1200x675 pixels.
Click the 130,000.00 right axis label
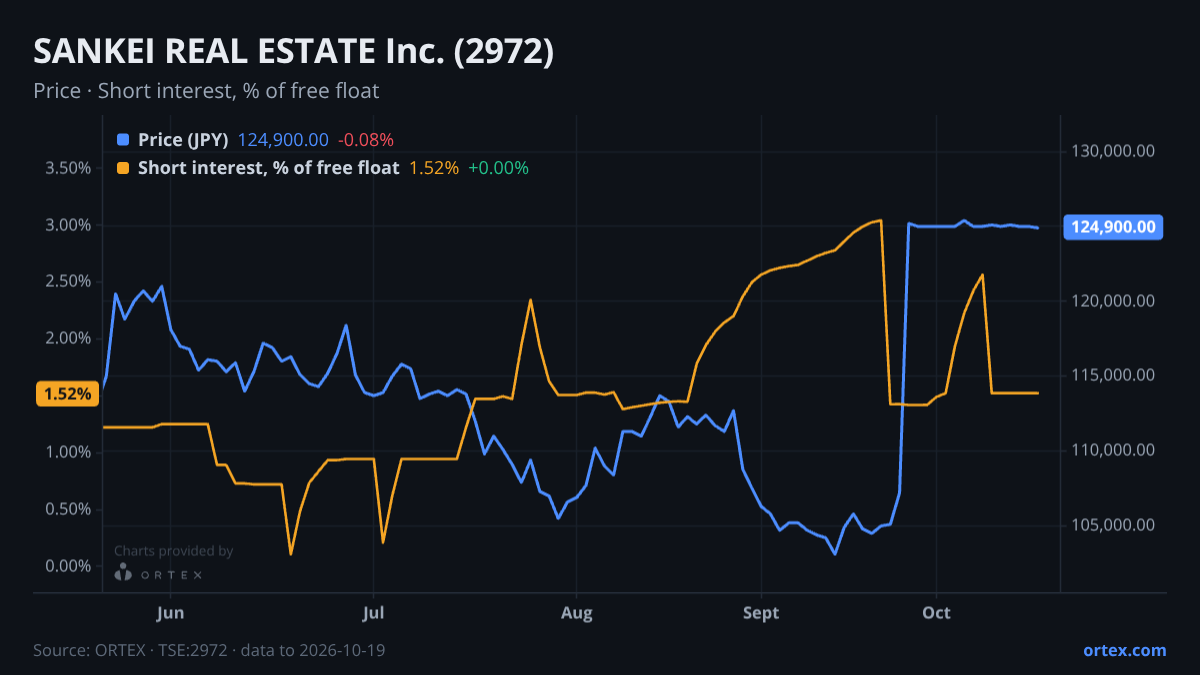click(x=1114, y=151)
